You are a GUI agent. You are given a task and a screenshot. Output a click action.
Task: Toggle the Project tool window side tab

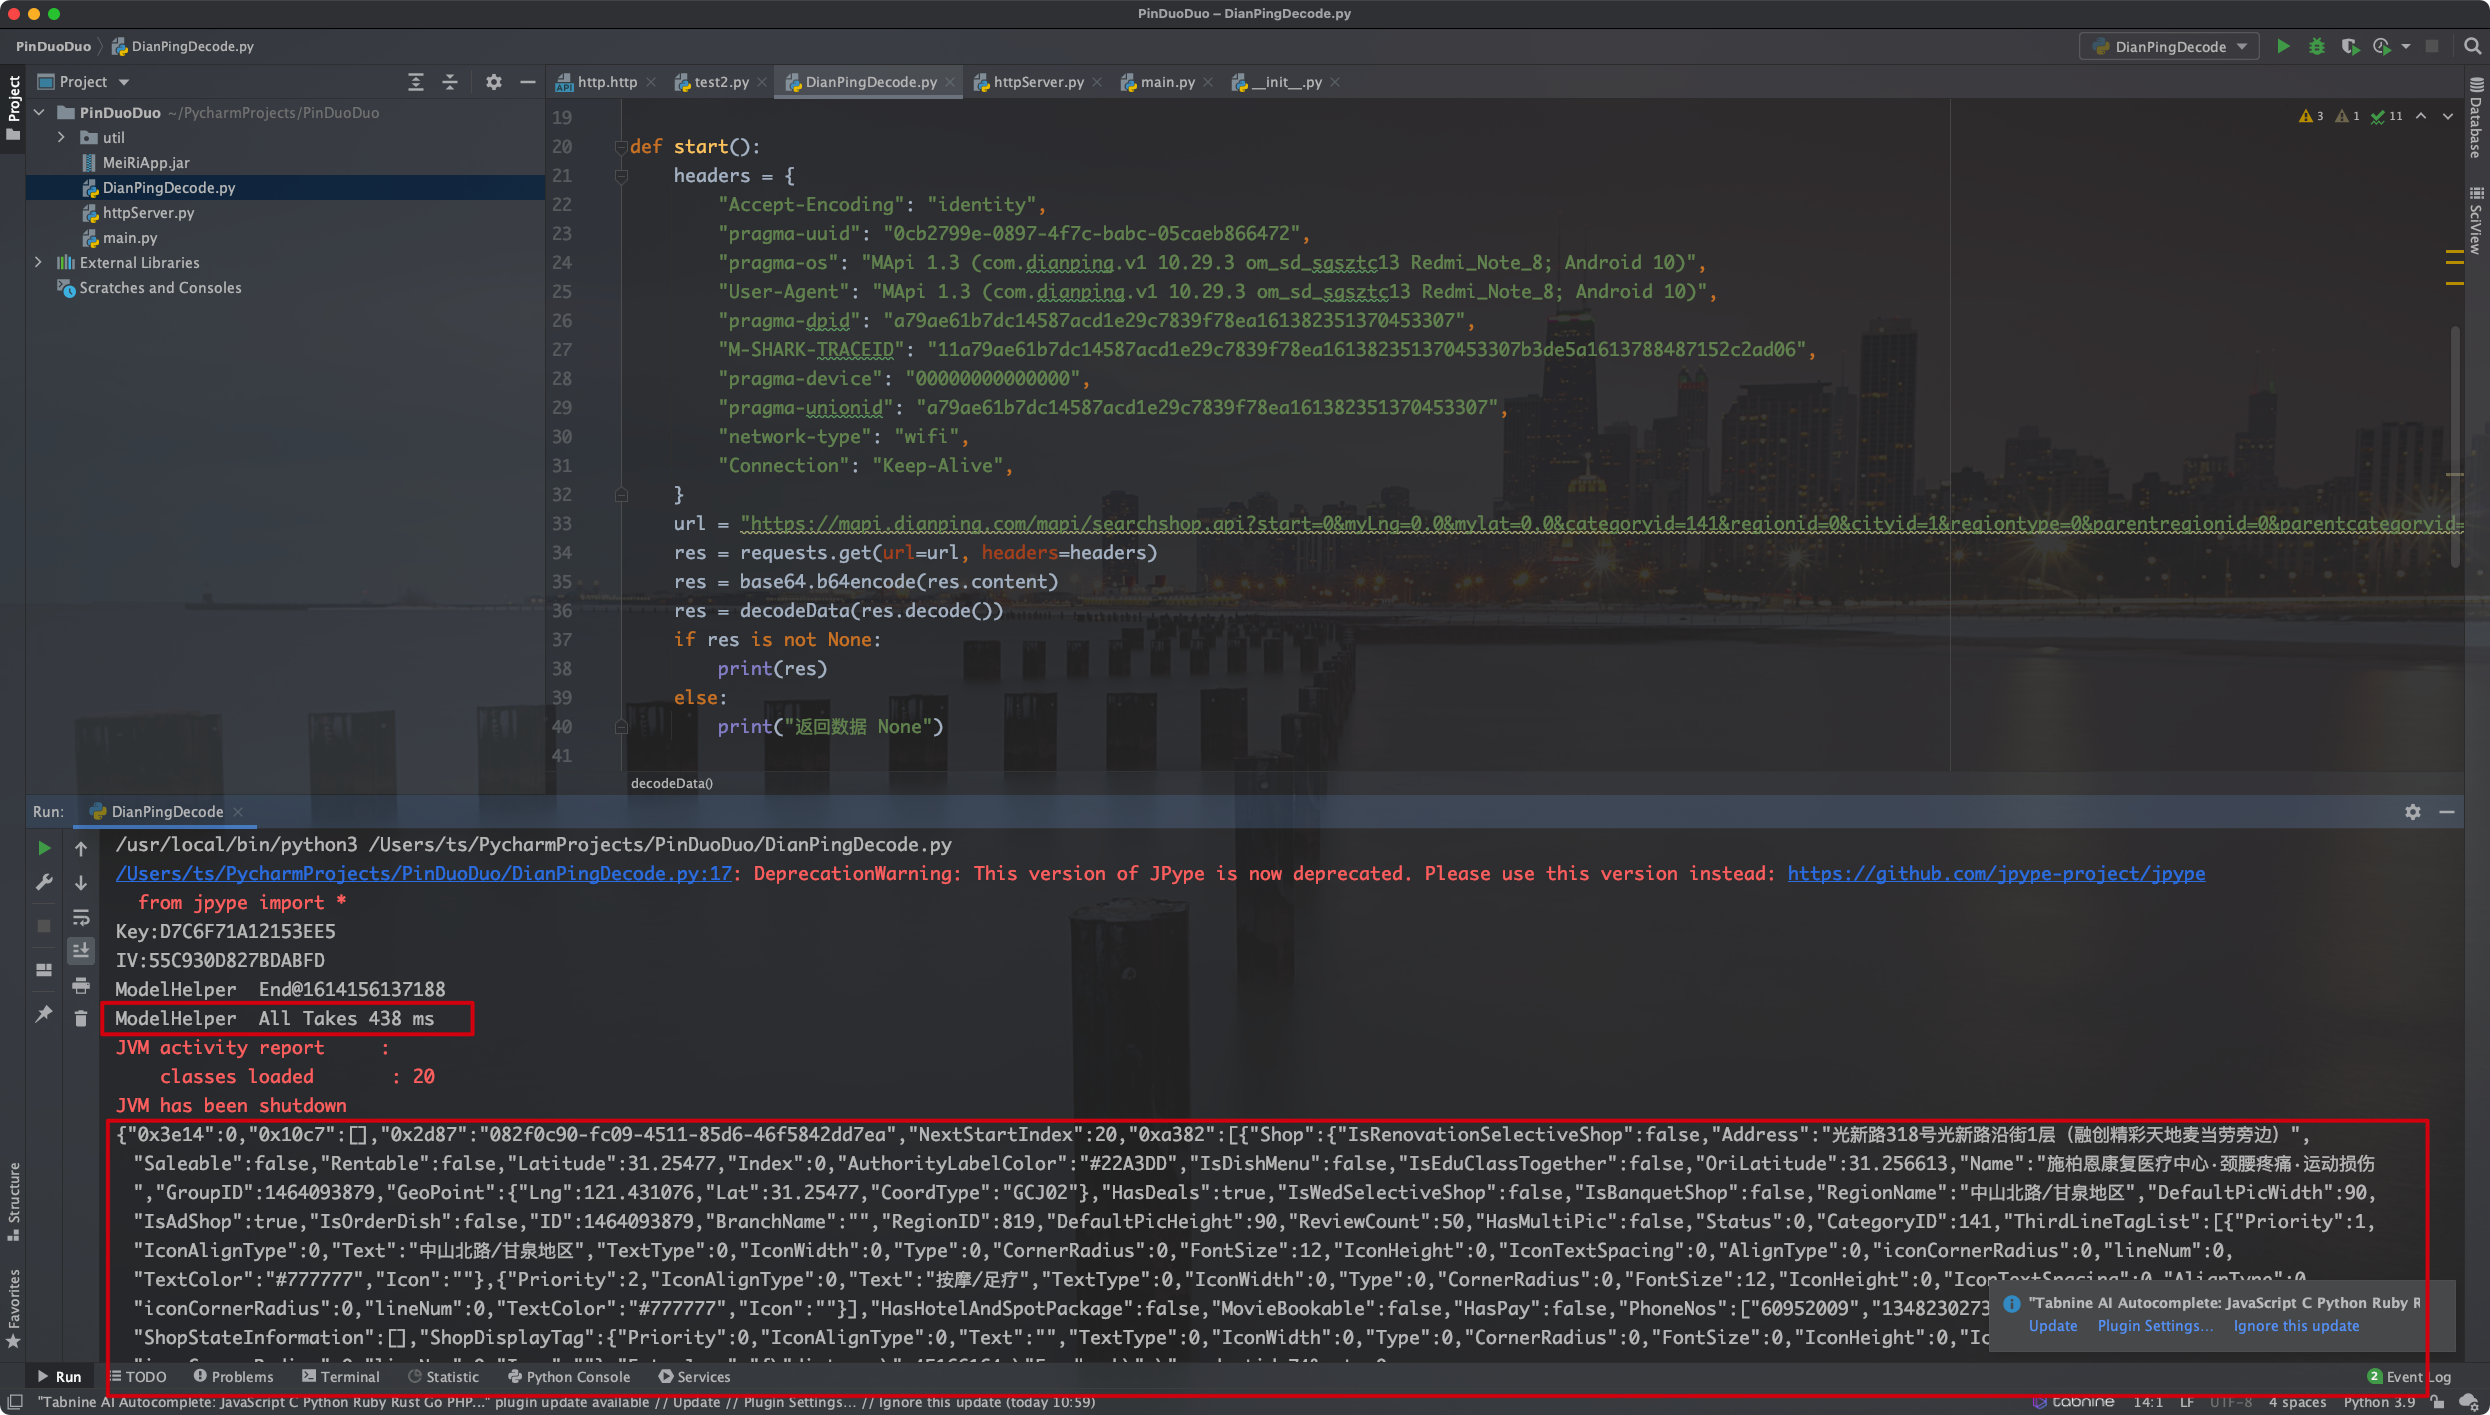click(13, 107)
